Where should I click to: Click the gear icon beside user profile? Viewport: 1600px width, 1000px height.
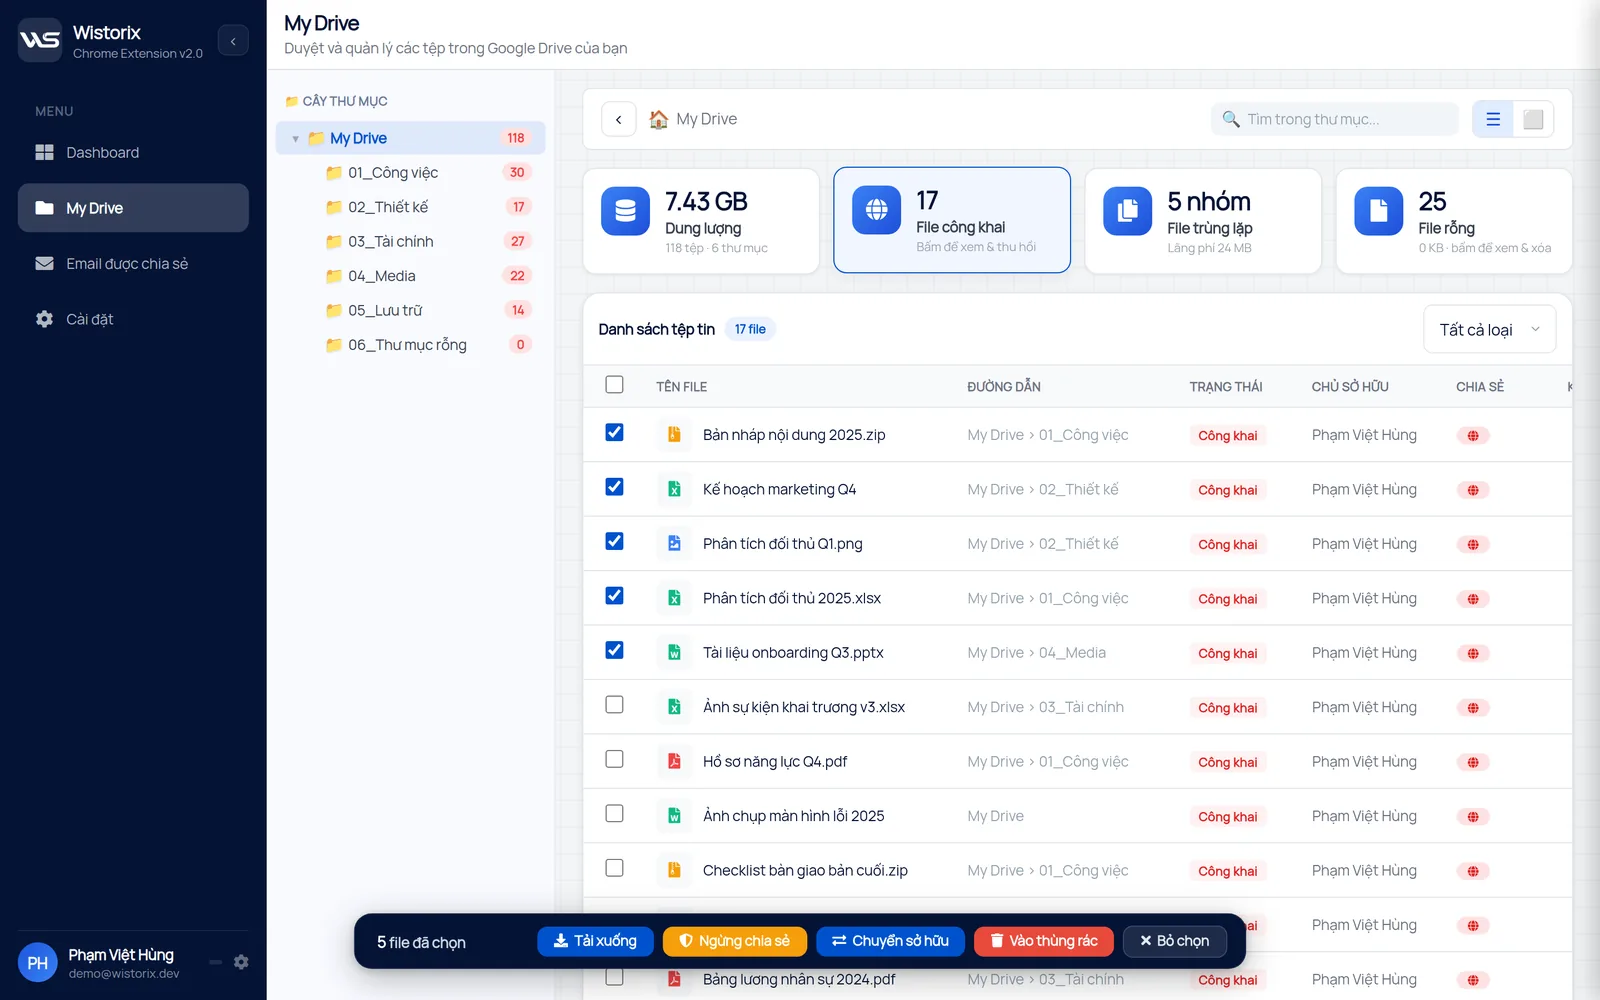coord(241,962)
